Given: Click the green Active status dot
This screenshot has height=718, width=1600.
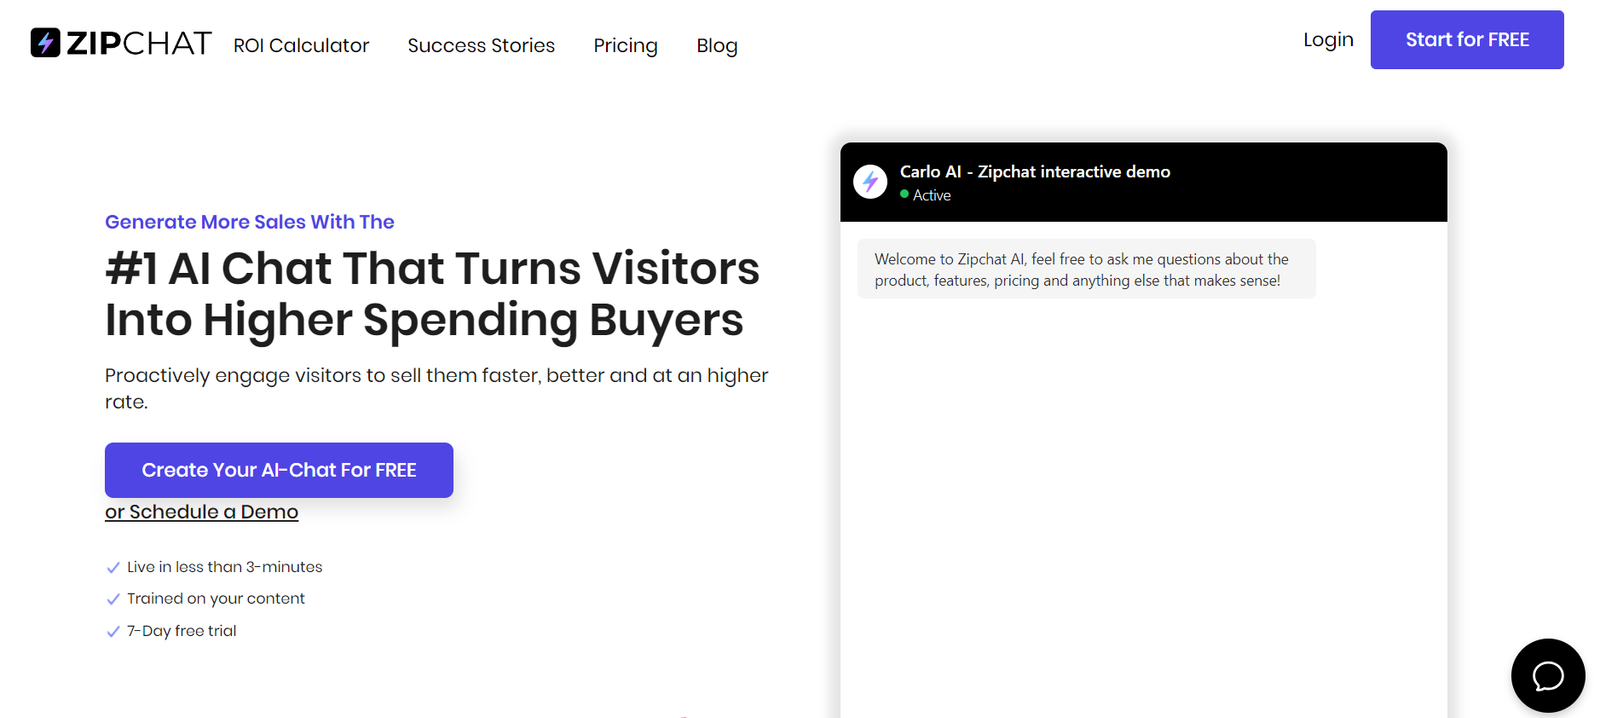Looking at the screenshot, I should pos(904,194).
